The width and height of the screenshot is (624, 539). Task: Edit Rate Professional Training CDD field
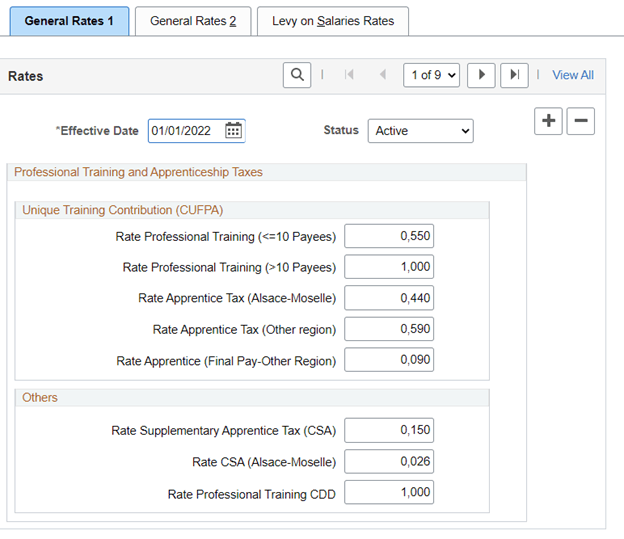click(x=389, y=492)
